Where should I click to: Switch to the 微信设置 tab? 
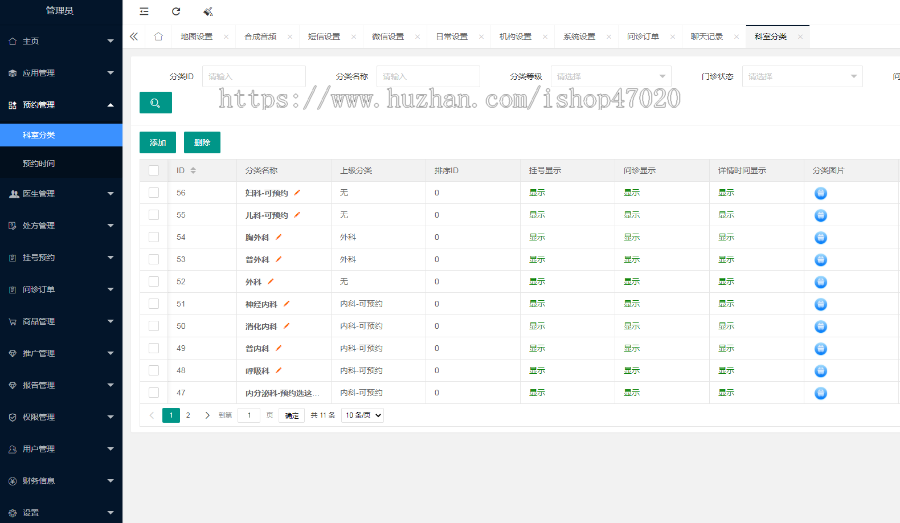[x=388, y=37]
